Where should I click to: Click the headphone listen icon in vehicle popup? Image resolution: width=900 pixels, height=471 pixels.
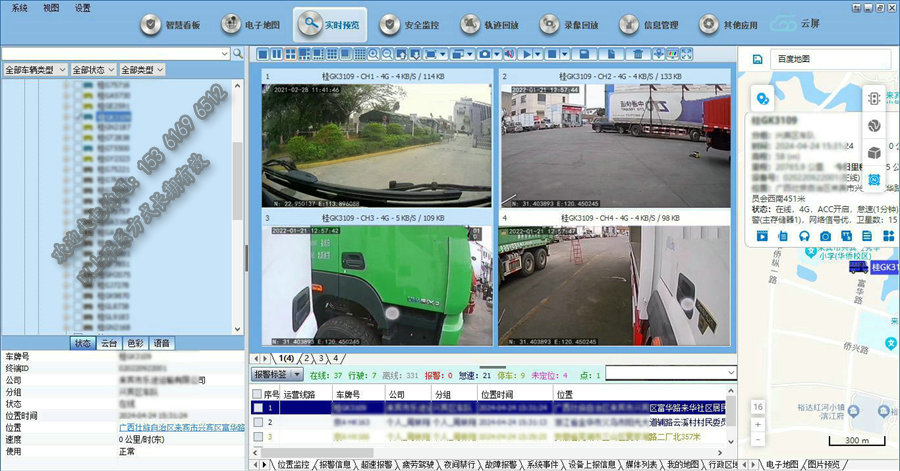click(804, 236)
